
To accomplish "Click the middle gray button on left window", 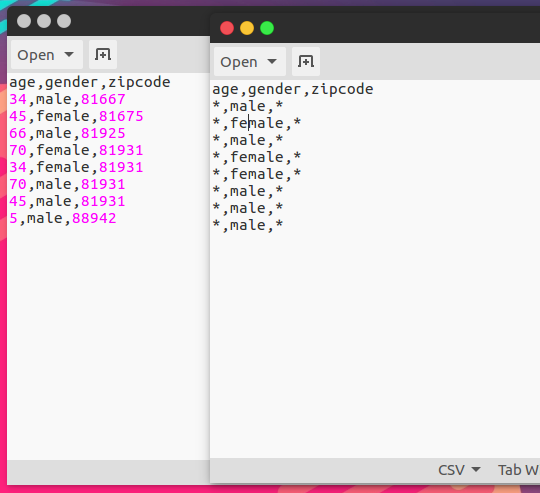I will [x=44, y=21].
